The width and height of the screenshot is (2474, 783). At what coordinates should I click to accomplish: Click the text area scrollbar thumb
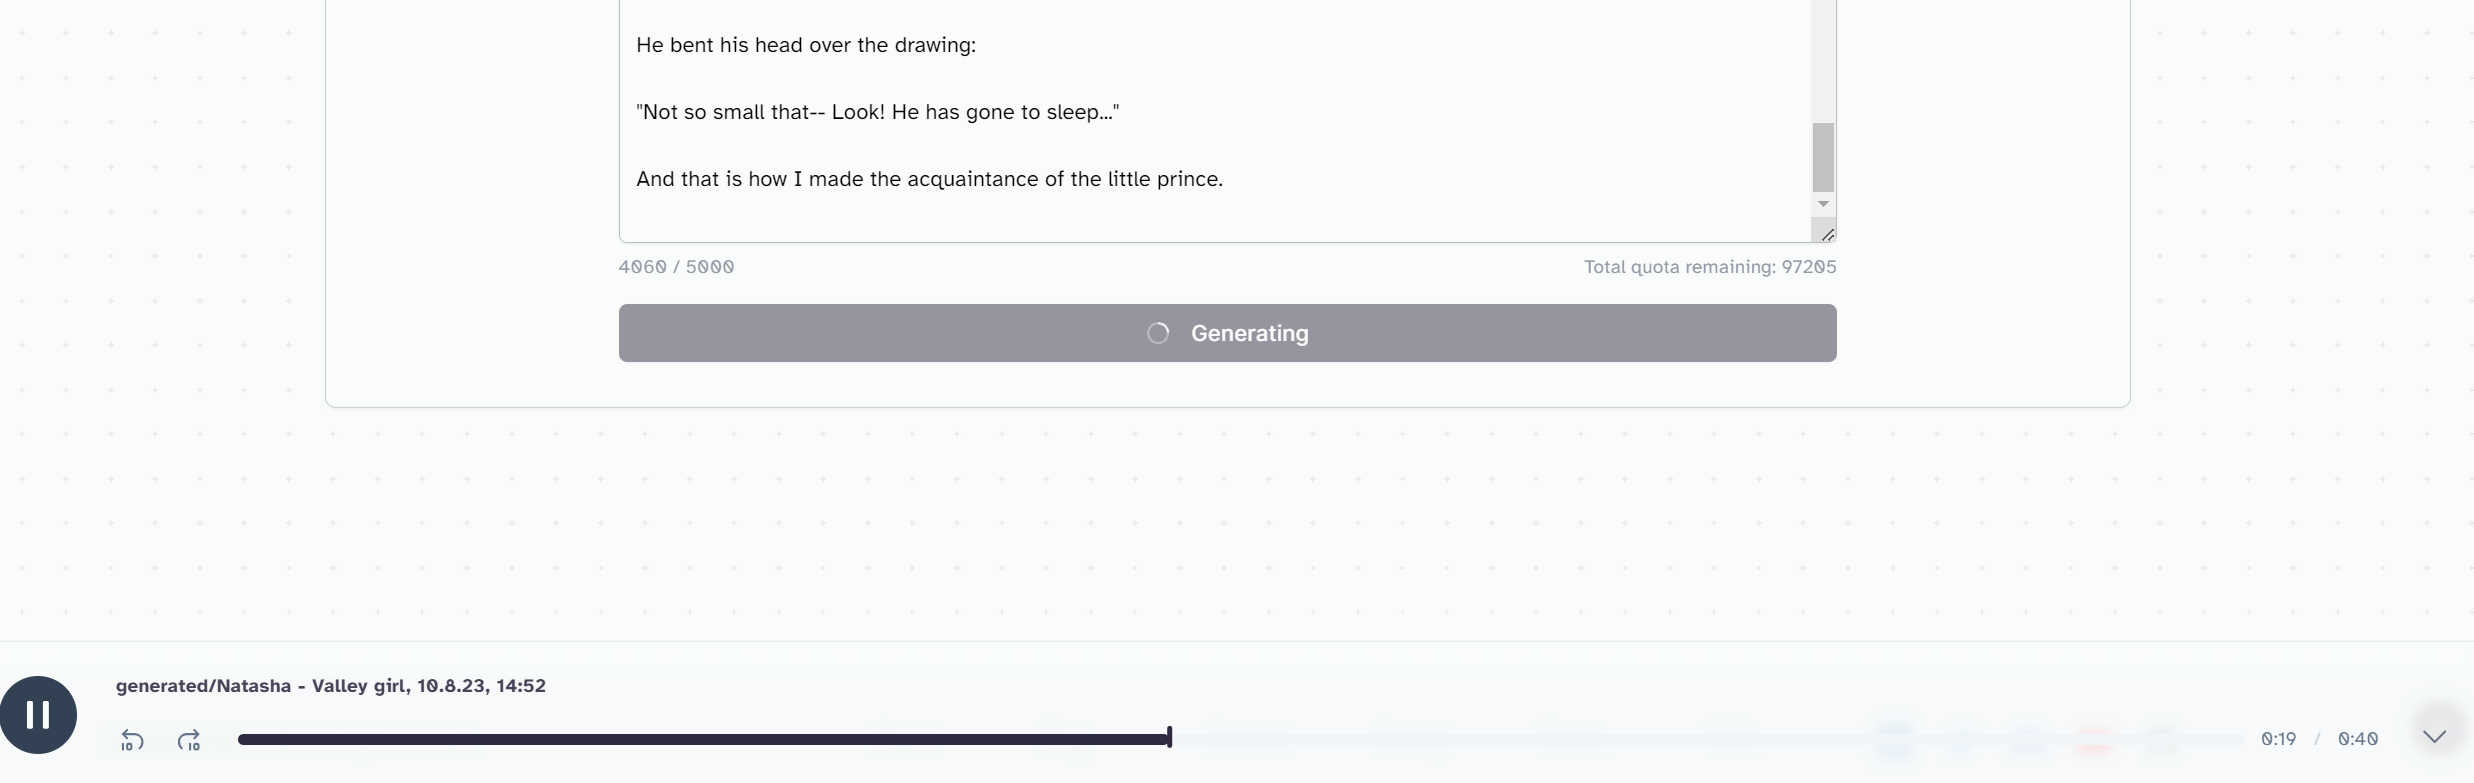(1823, 157)
